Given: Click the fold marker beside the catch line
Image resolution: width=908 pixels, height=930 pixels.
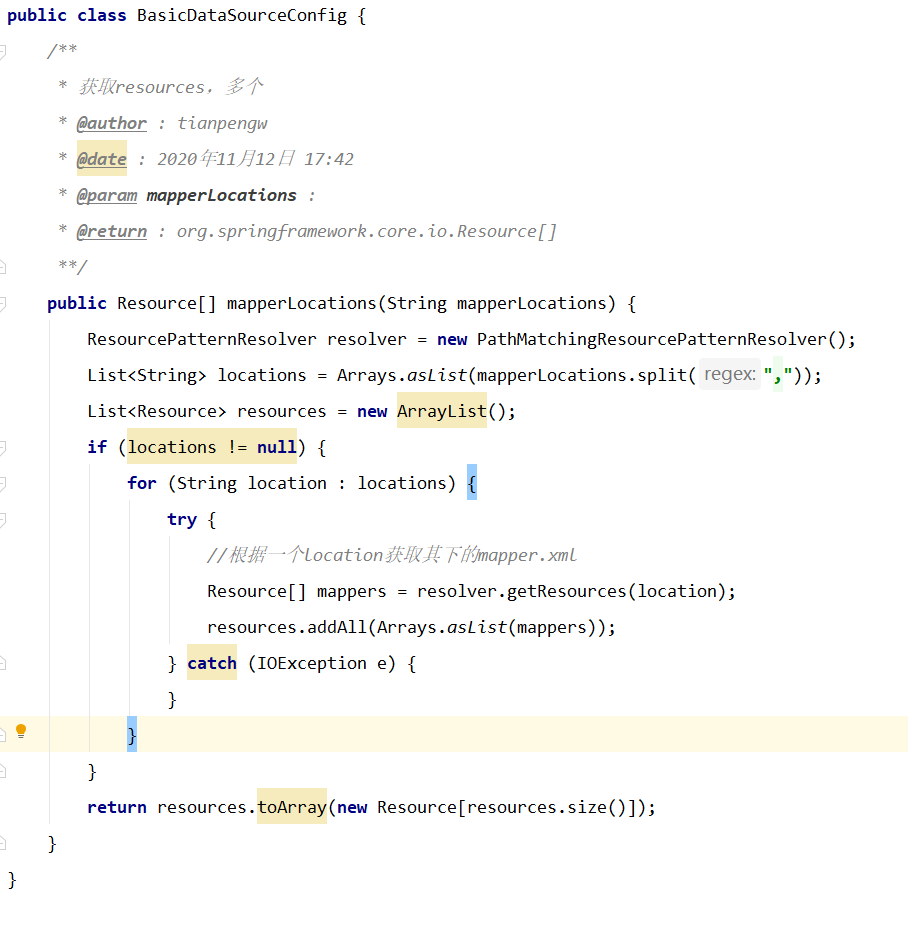Looking at the screenshot, I should 2,664.
